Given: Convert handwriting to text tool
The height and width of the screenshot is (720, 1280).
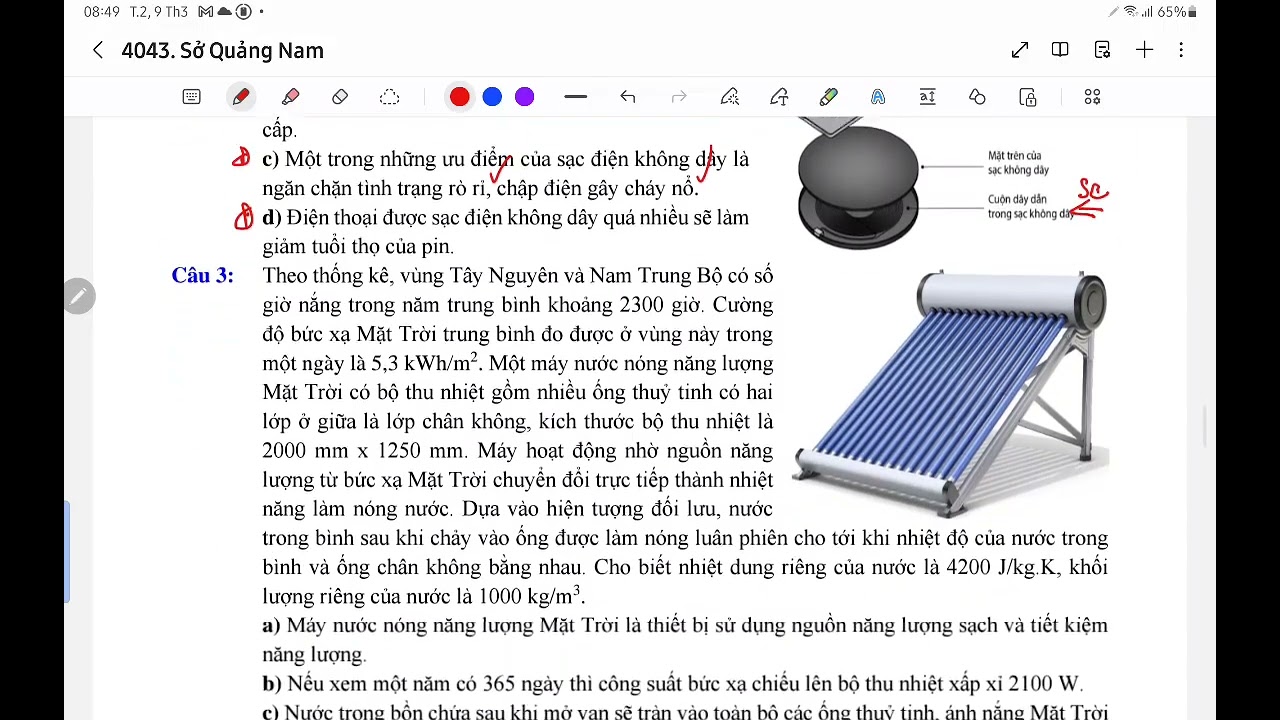Looking at the screenshot, I should click(x=779, y=97).
